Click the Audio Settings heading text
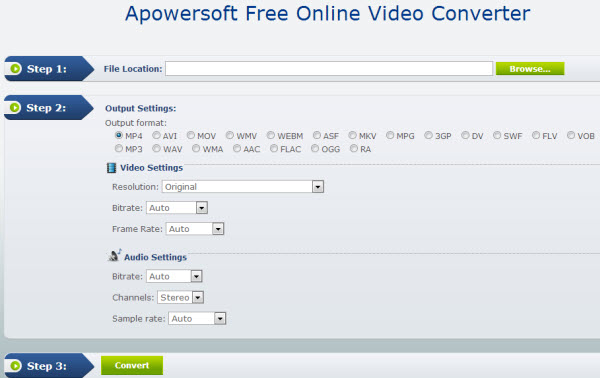This screenshot has height=378, width=600. 155,257
